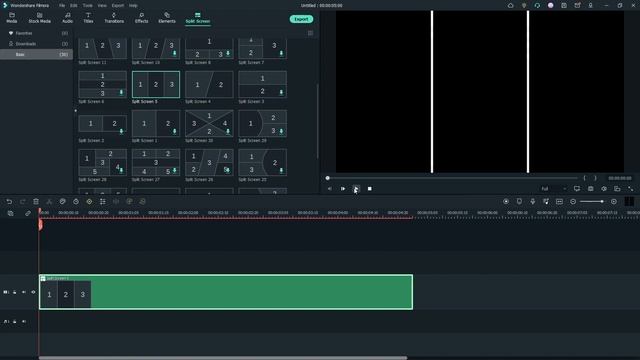The height and width of the screenshot is (360, 640).
Task: Toggle the timeline link icon
Action: click(x=28, y=213)
